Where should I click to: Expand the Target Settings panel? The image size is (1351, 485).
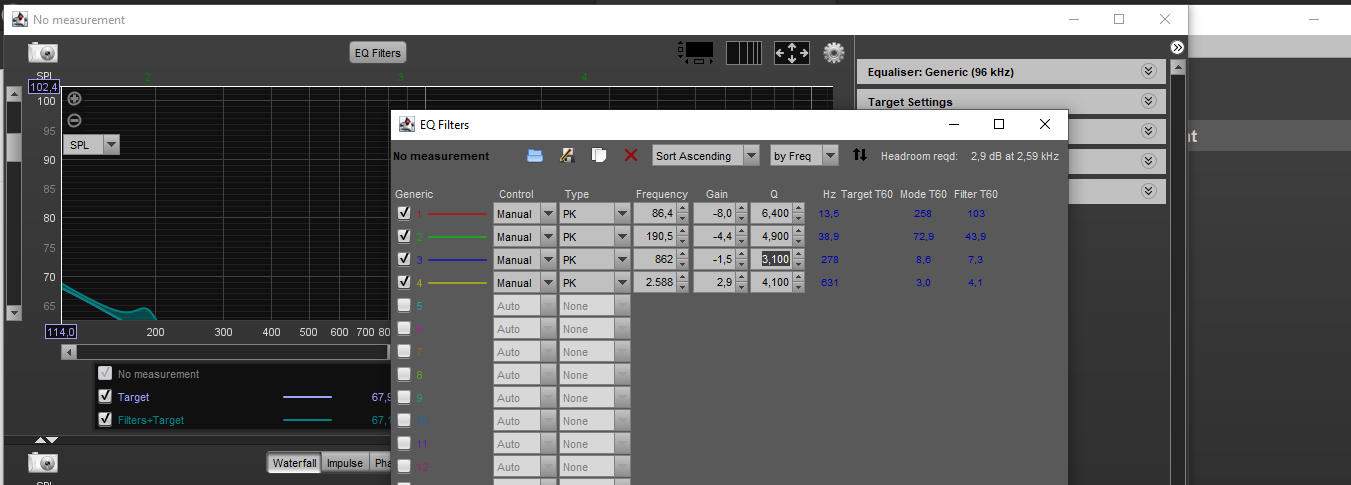pos(1148,102)
